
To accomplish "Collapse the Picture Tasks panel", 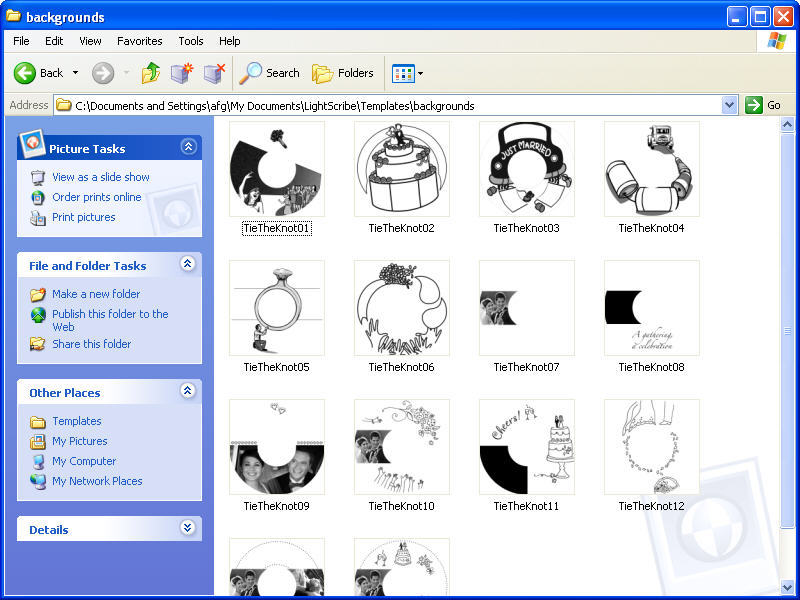I will pyautogui.click(x=188, y=147).
